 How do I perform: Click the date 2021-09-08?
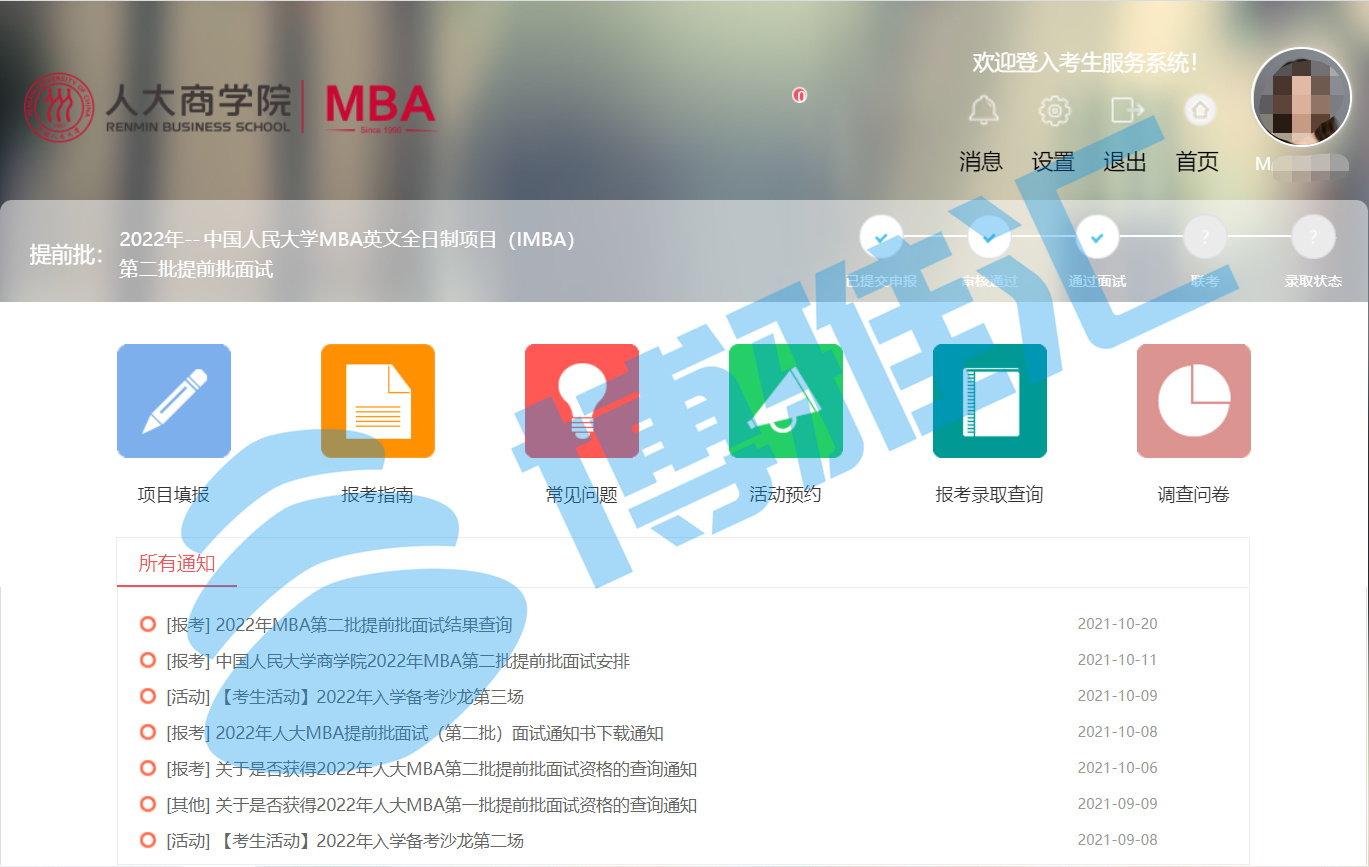point(1117,840)
